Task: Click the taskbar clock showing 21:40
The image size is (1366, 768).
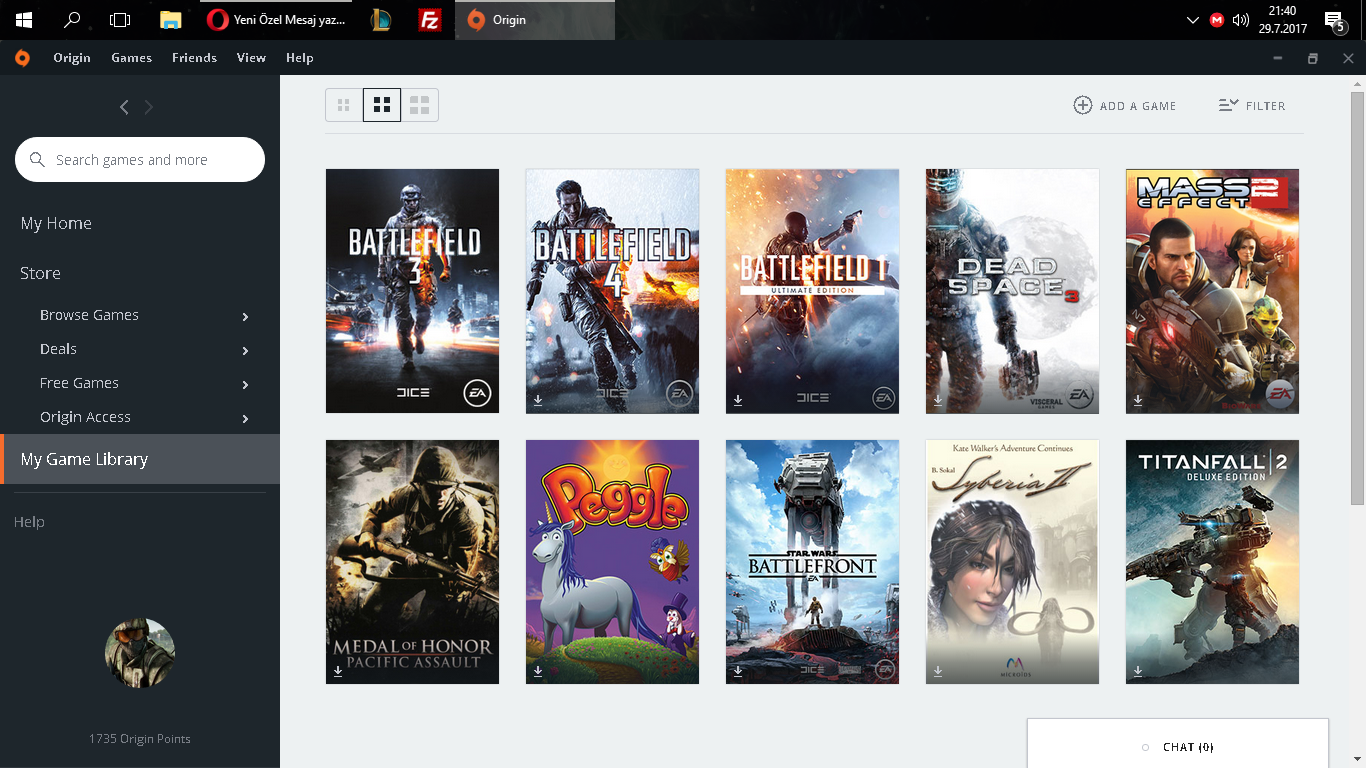Action: click(1282, 20)
